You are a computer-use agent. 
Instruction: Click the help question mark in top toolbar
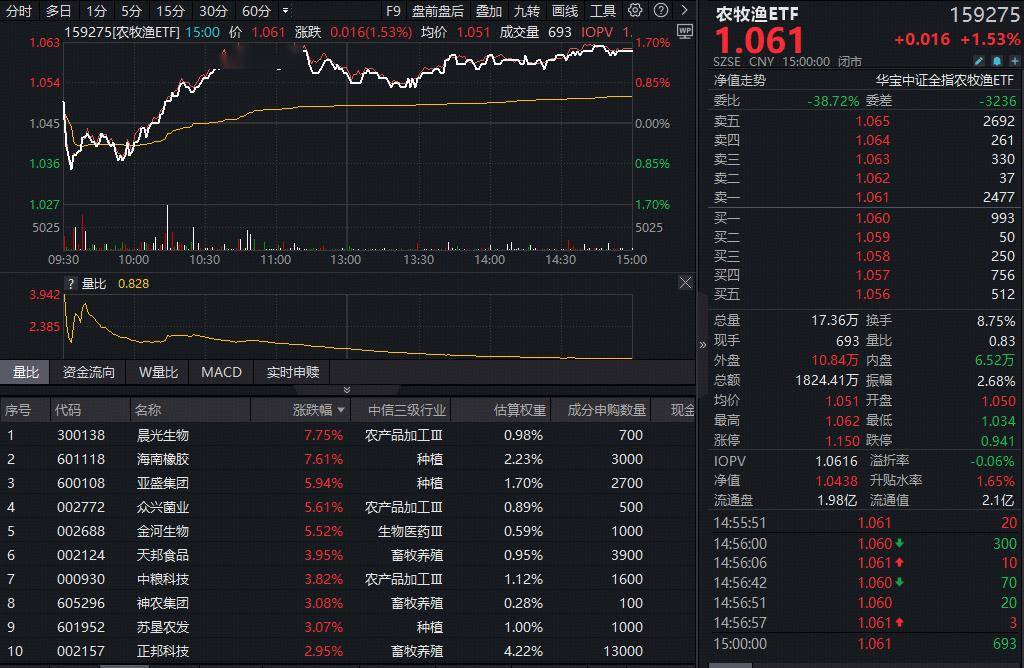pyautogui.click(x=660, y=11)
